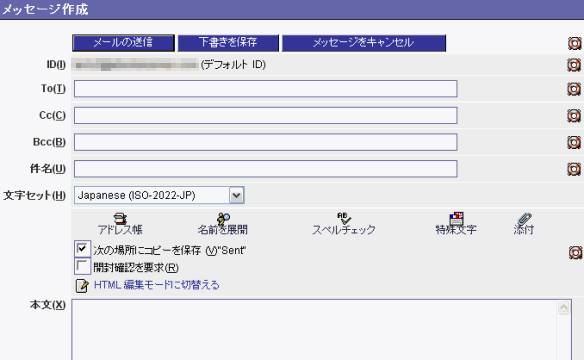584x360 pixels.
Task: Open the help icon beside the copy-save option
Action: pos(575,252)
